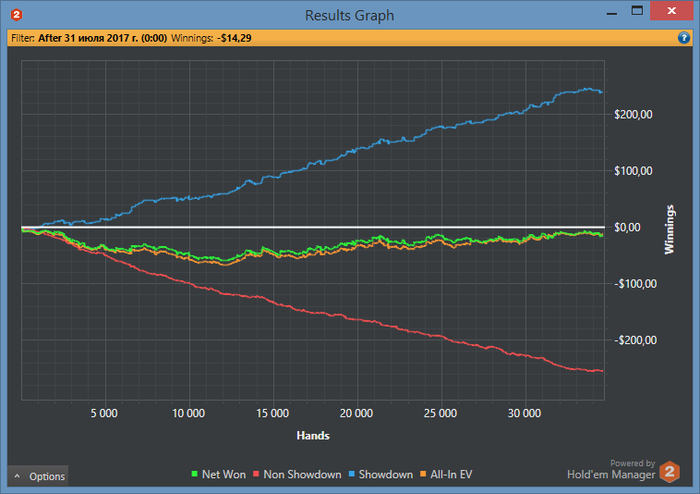The height and width of the screenshot is (494, 700).
Task: Click the 25 000 hands axis label
Action: pyautogui.click(x=440, y=413)
